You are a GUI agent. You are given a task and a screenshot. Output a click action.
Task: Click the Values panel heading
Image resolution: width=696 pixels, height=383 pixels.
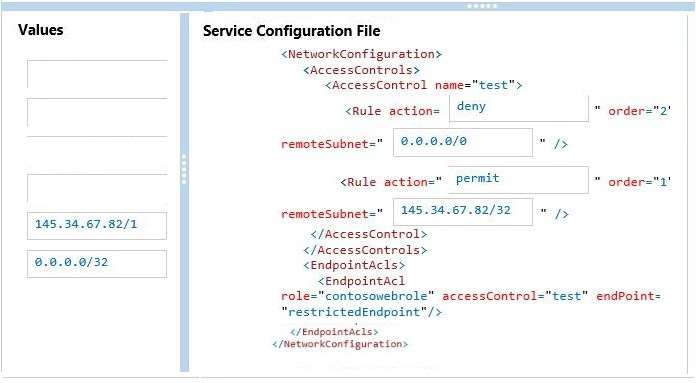point(41,30)
